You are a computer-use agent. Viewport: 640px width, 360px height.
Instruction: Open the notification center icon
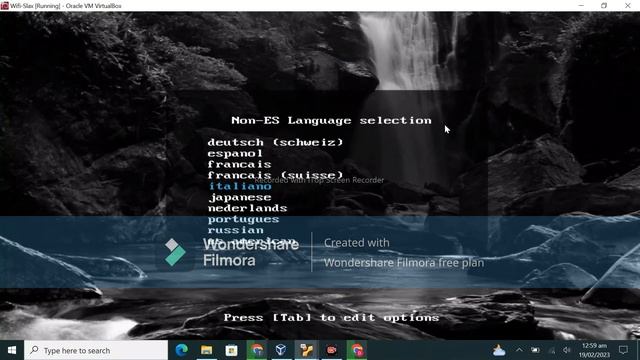(x=623, y=350)
